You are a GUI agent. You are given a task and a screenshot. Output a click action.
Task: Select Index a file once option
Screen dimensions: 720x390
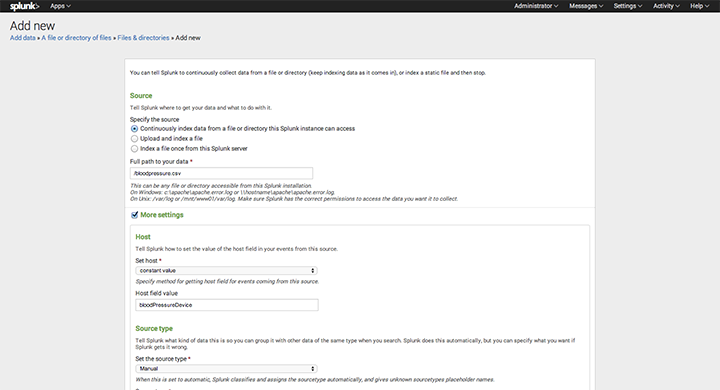[134, 149]
